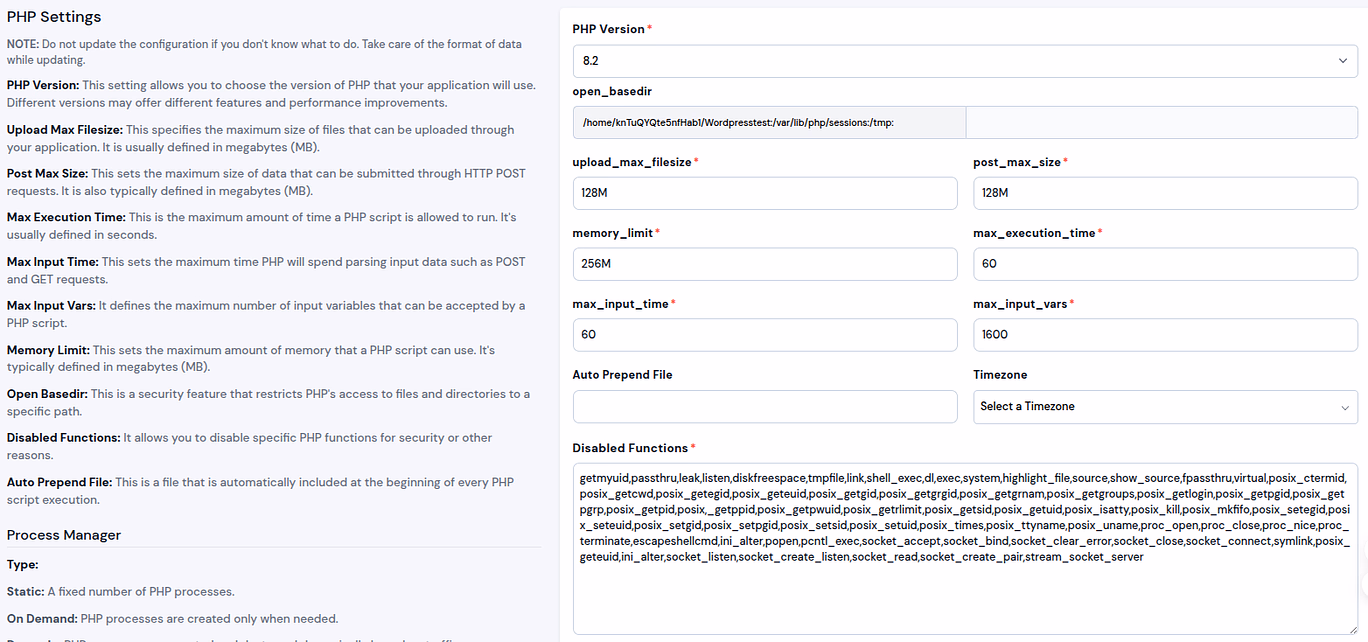
Task: Click the Auto Prepend File input
Action: (765, 406)
